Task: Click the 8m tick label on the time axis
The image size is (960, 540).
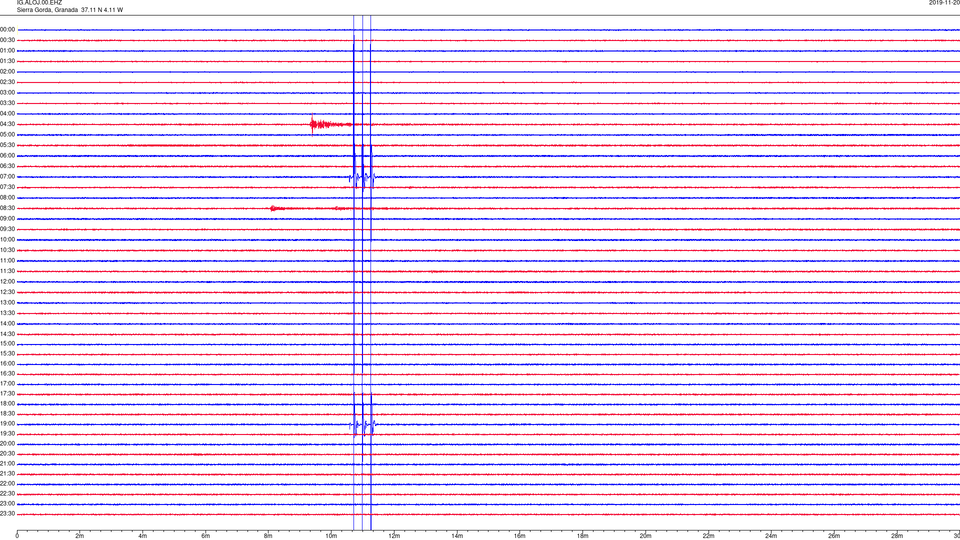Action: click(x=268, y=536)
